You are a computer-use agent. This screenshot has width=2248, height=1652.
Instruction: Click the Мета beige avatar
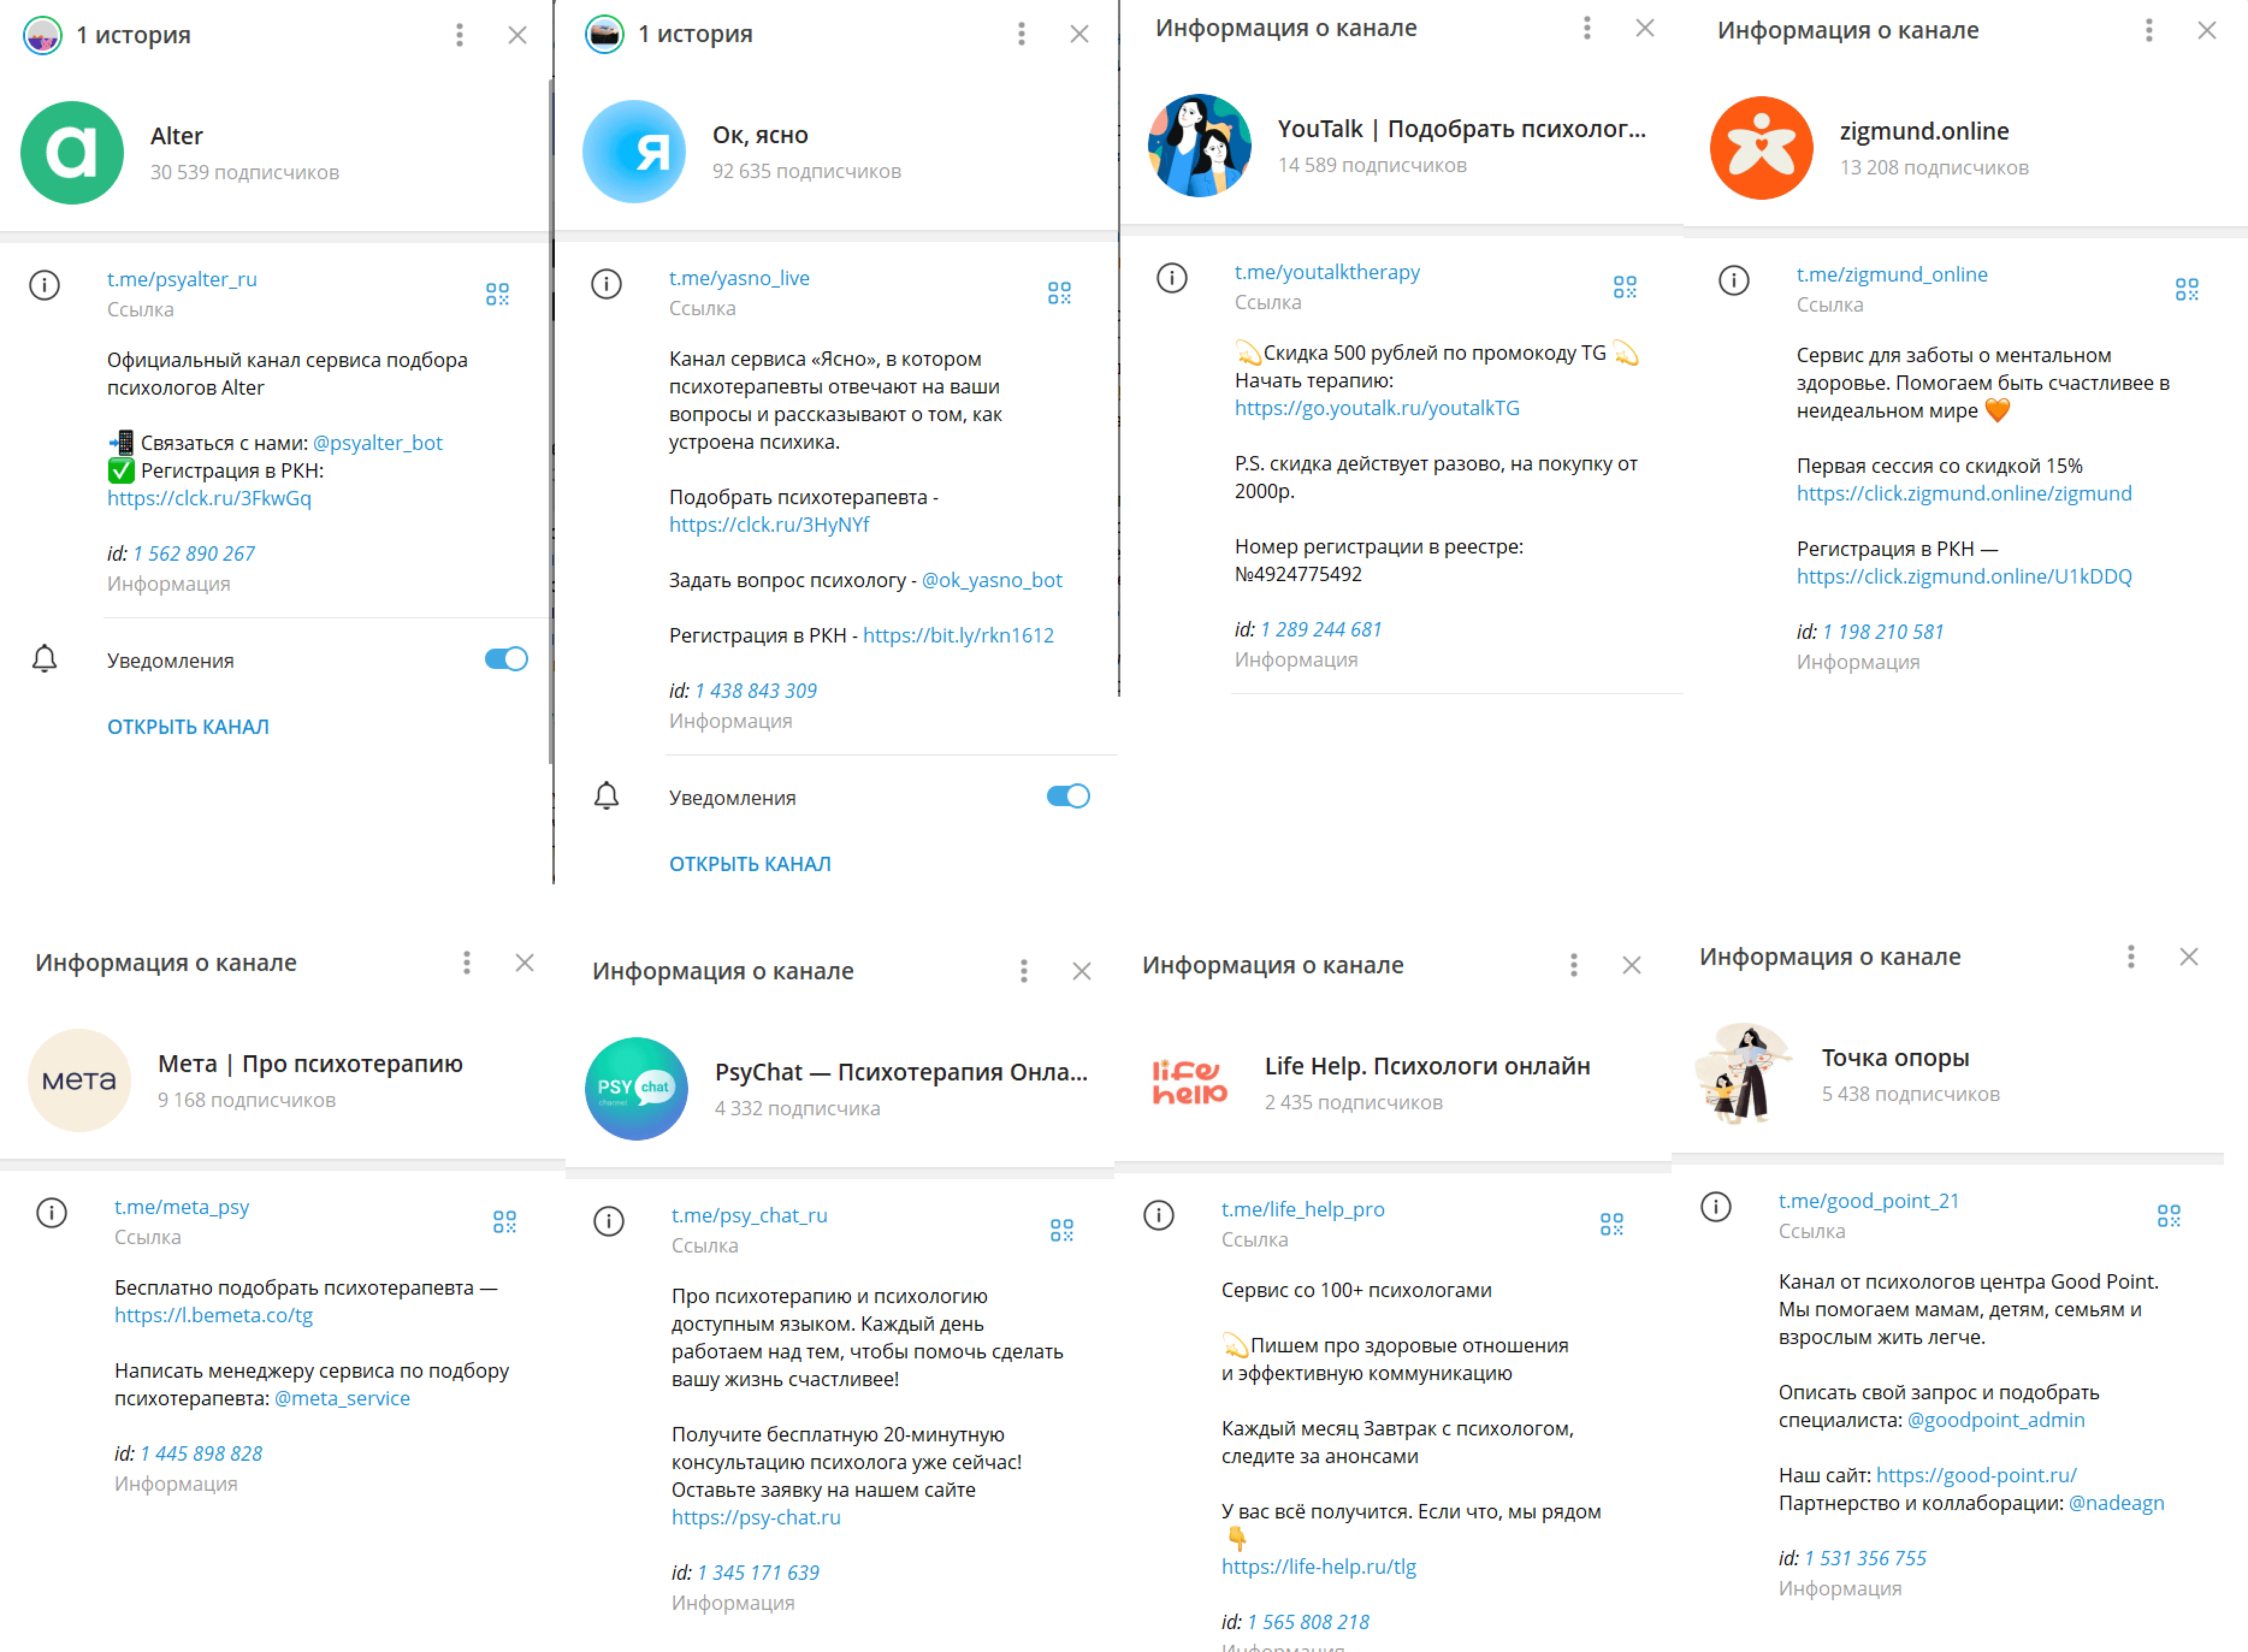[79, 1080]
